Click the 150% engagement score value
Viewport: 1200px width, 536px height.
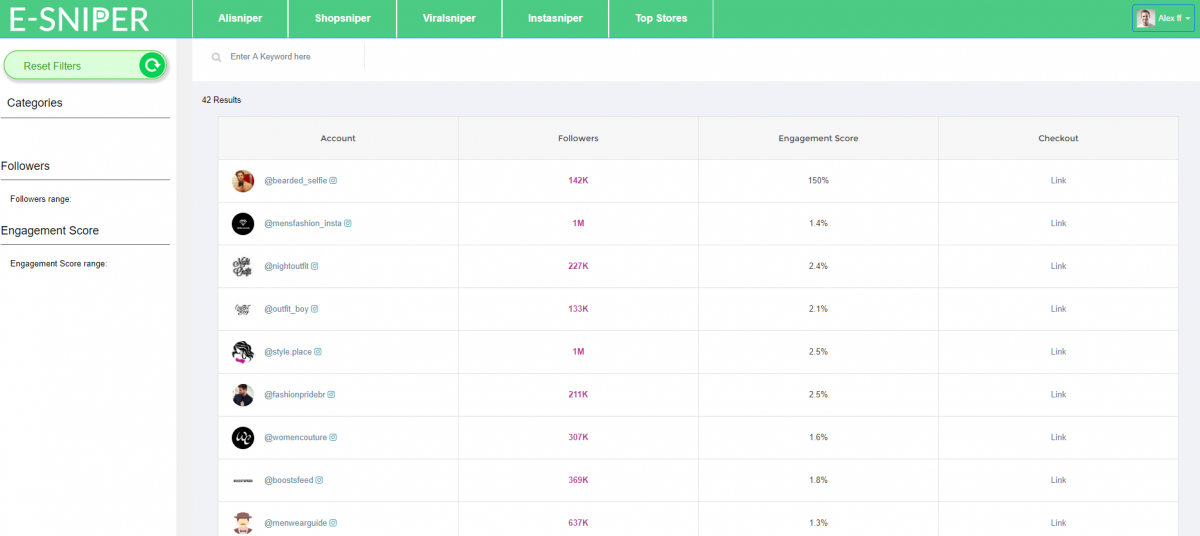click(818, 181)
